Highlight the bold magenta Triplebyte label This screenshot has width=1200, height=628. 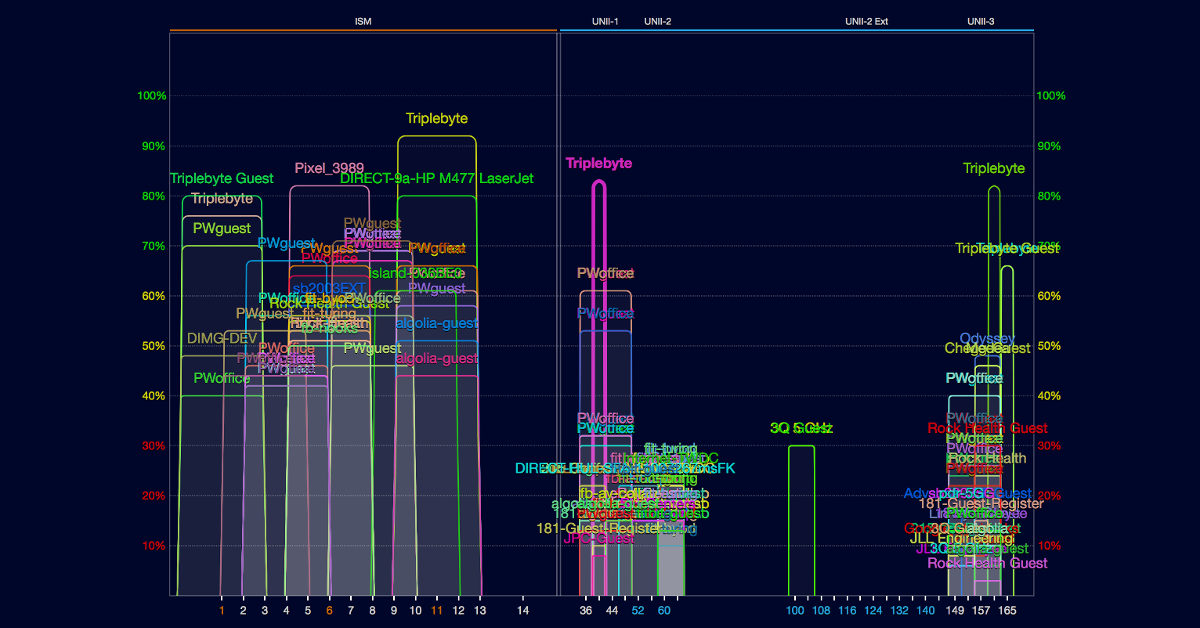(599, 163)
